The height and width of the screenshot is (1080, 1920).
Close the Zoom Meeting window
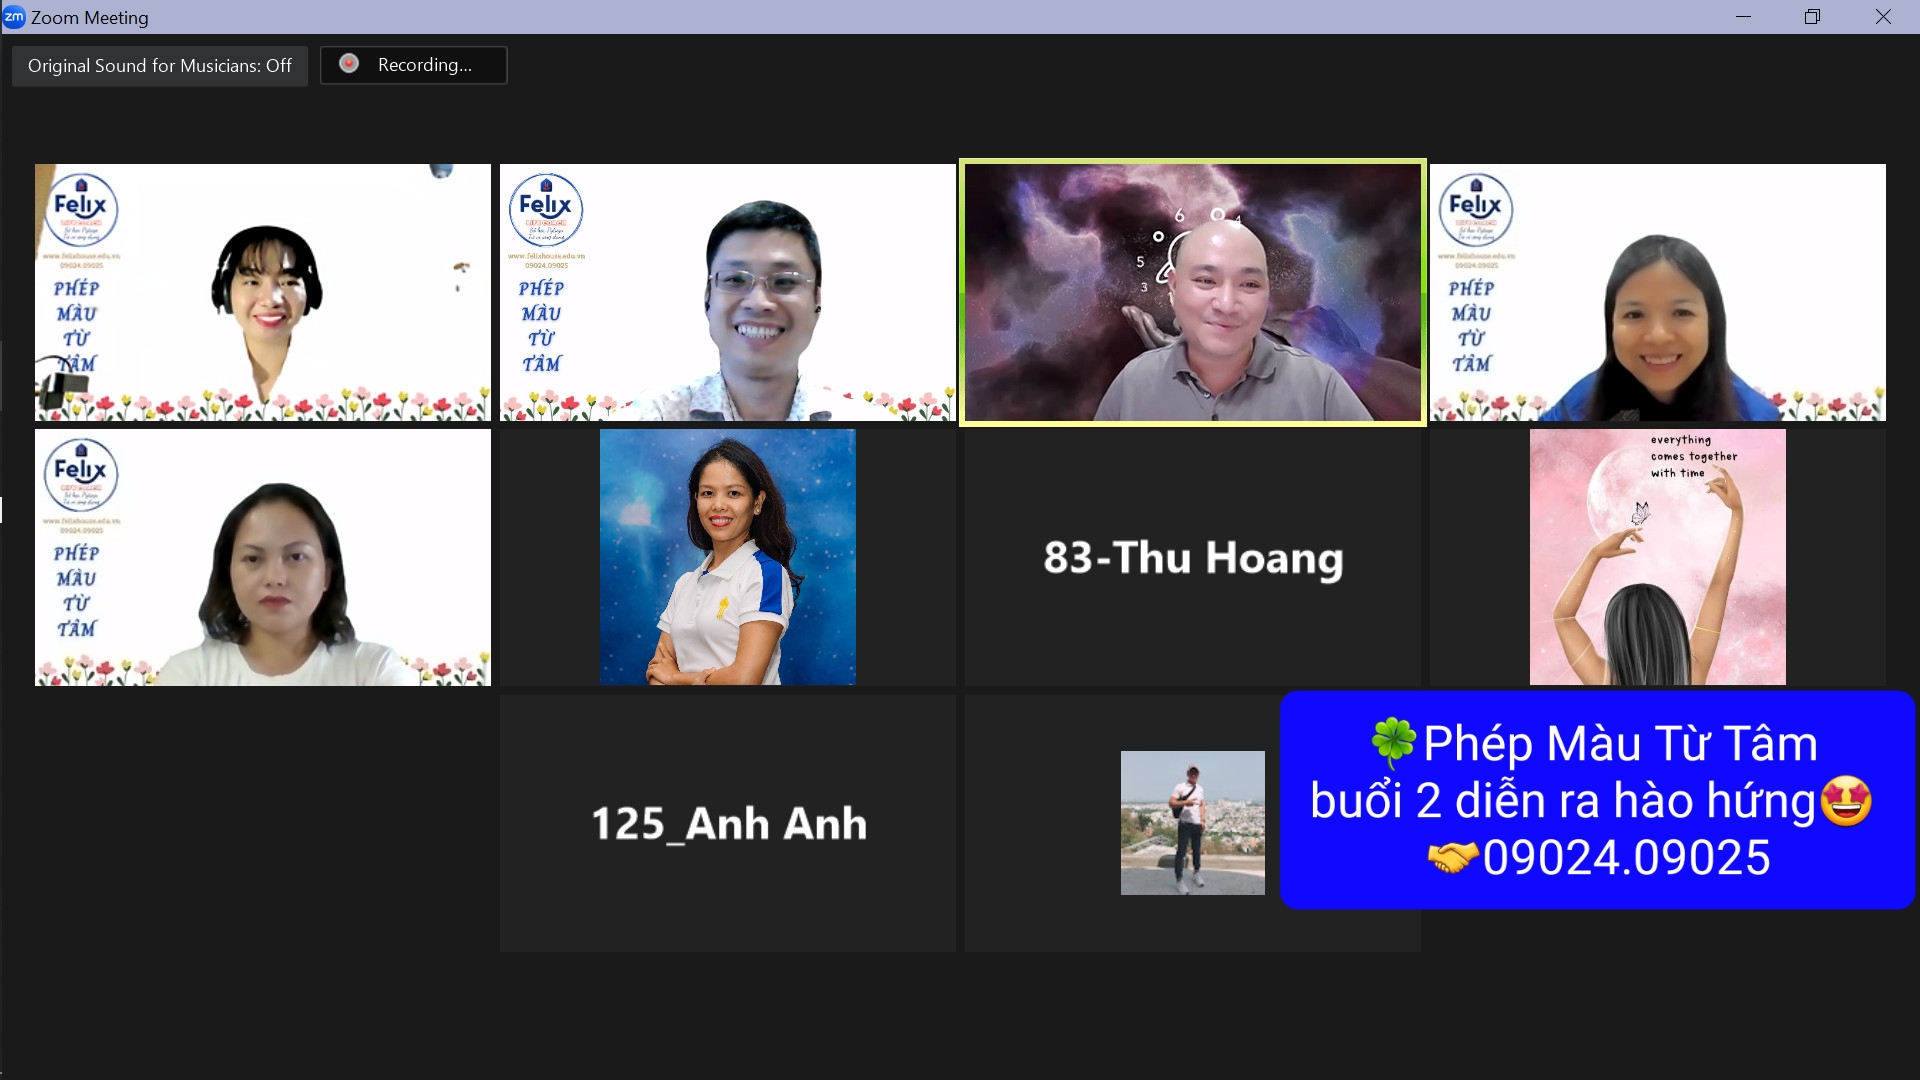pos(1883,17)
